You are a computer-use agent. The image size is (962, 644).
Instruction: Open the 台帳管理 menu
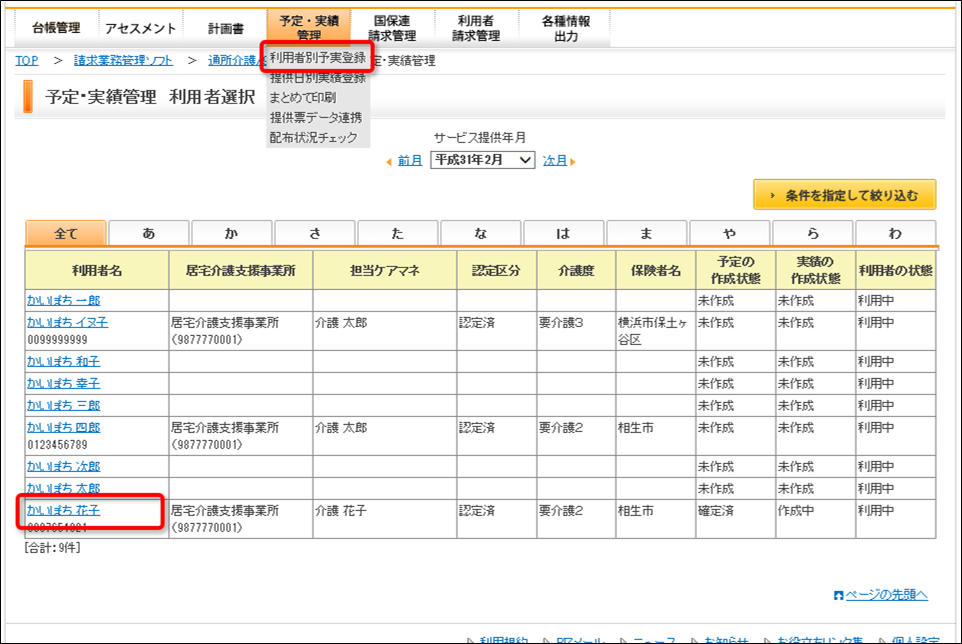pyautogui.click(x=56, y=28)
